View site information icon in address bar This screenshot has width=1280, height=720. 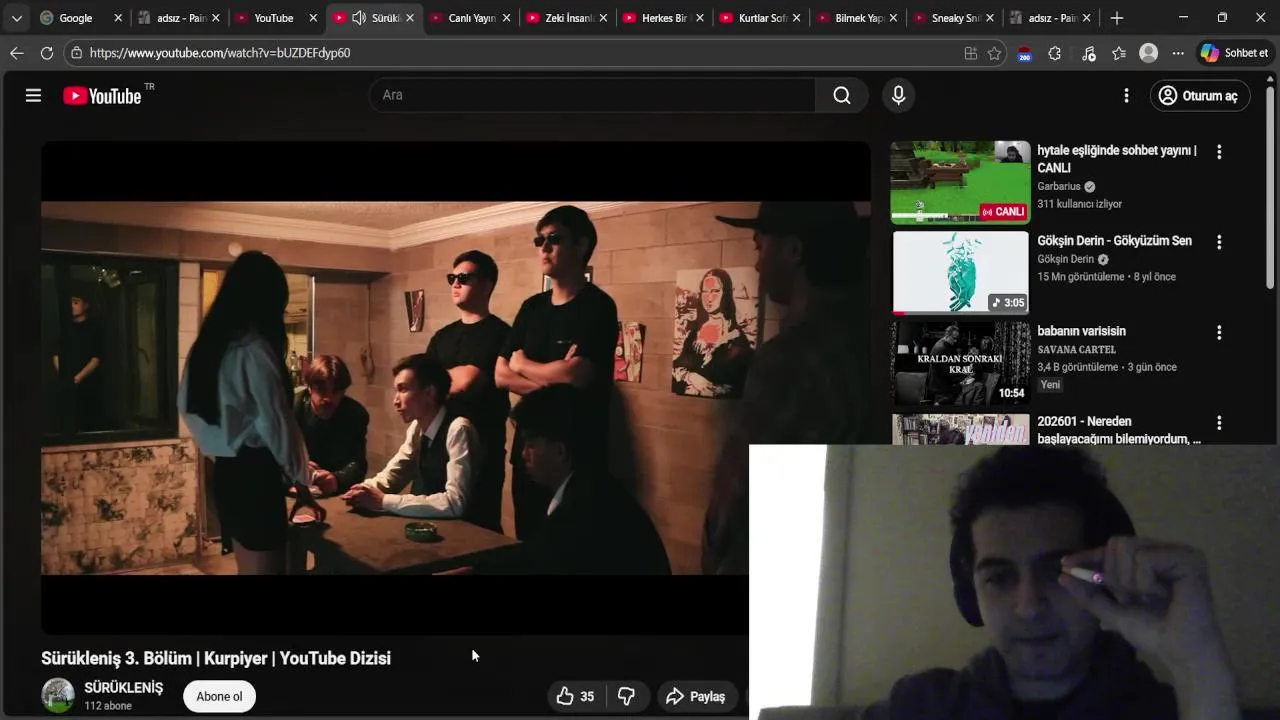tap(76, 53)
